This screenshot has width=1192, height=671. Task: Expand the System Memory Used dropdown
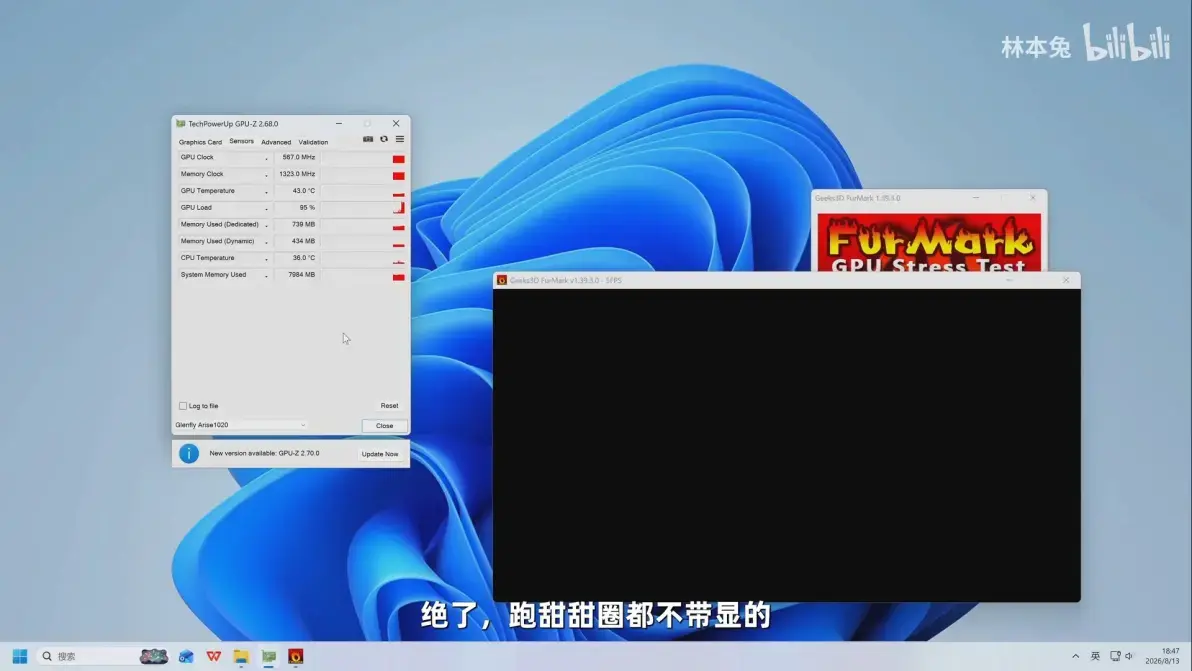coord(266,275)
